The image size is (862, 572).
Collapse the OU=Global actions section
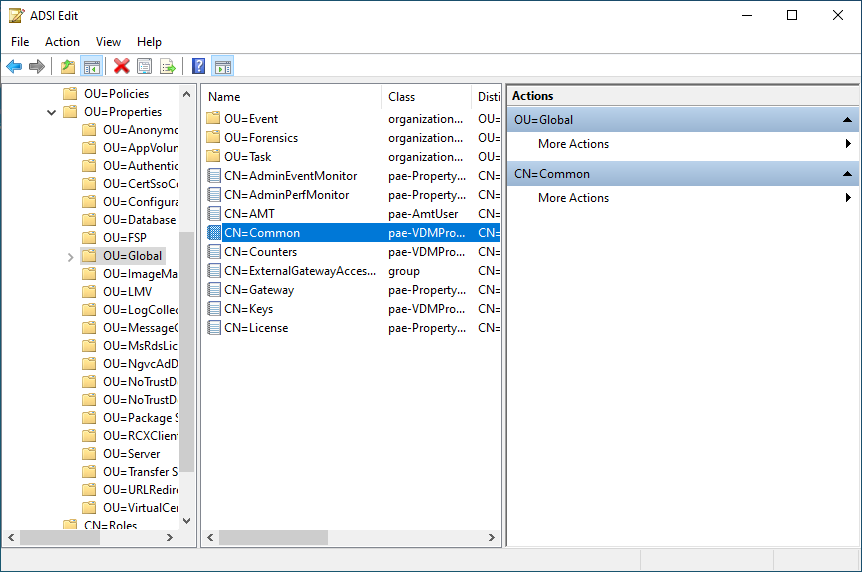click(846, 120)
